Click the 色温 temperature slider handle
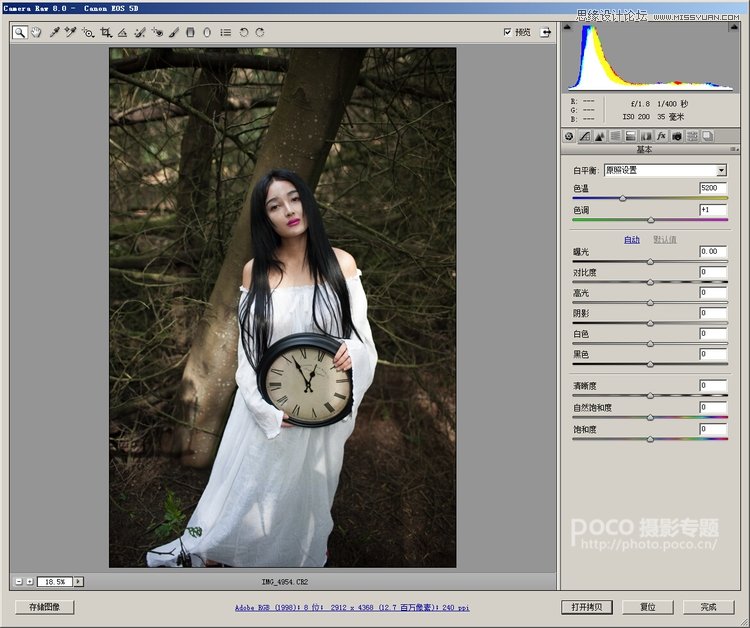This screenshot has height=628, width=750. pos(623,198)
